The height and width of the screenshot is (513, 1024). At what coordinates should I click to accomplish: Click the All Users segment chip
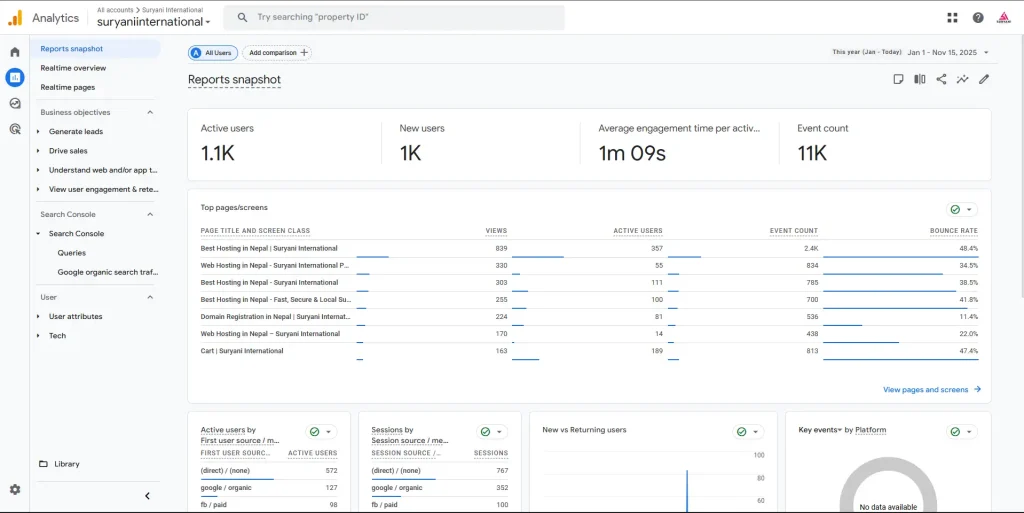[213, 53]
